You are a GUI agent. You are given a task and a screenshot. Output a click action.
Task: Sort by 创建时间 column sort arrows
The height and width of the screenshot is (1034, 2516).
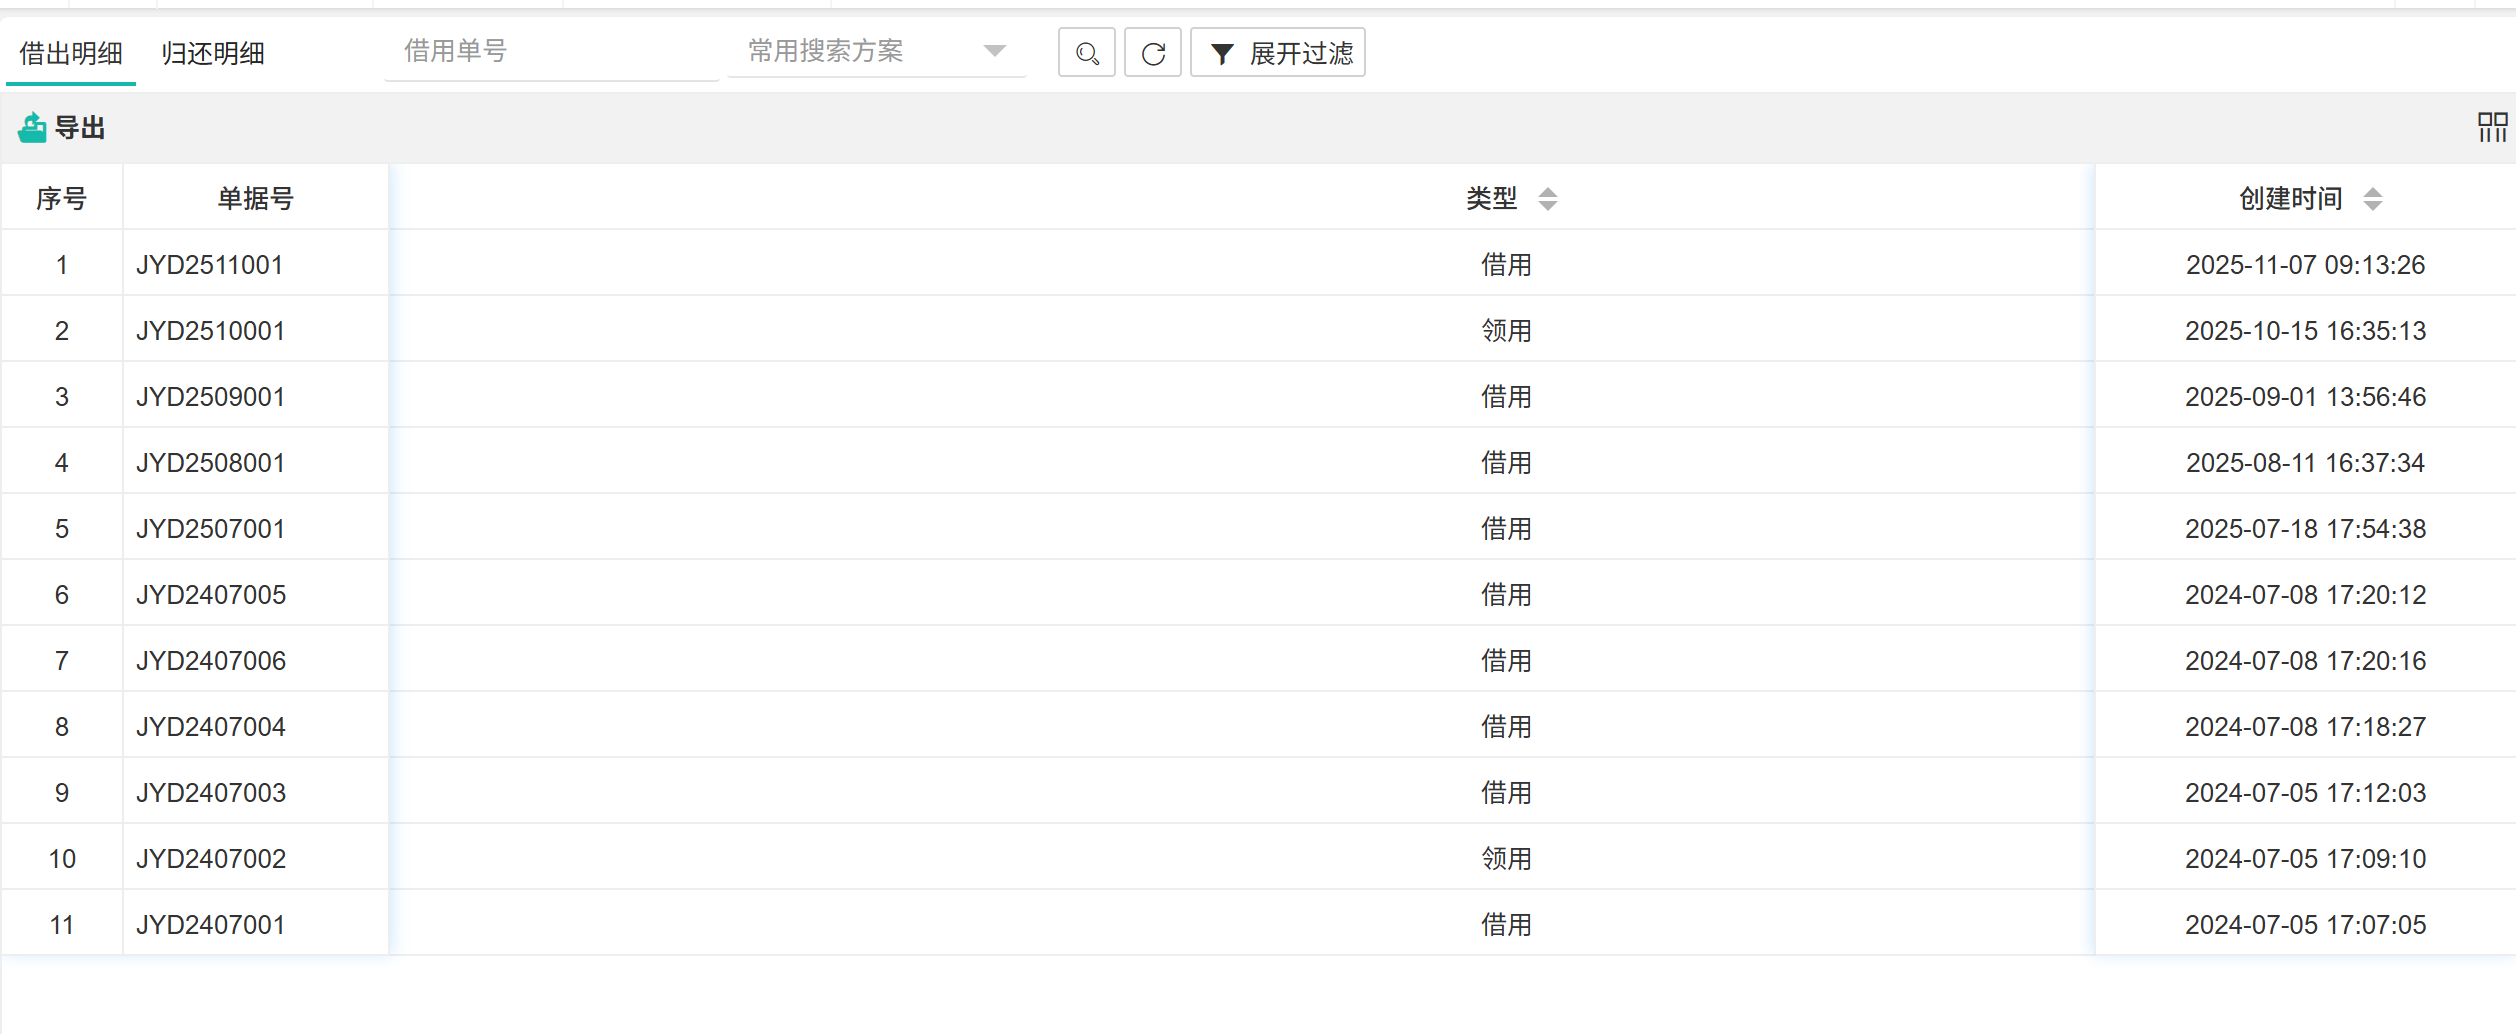click(2372, 199)
